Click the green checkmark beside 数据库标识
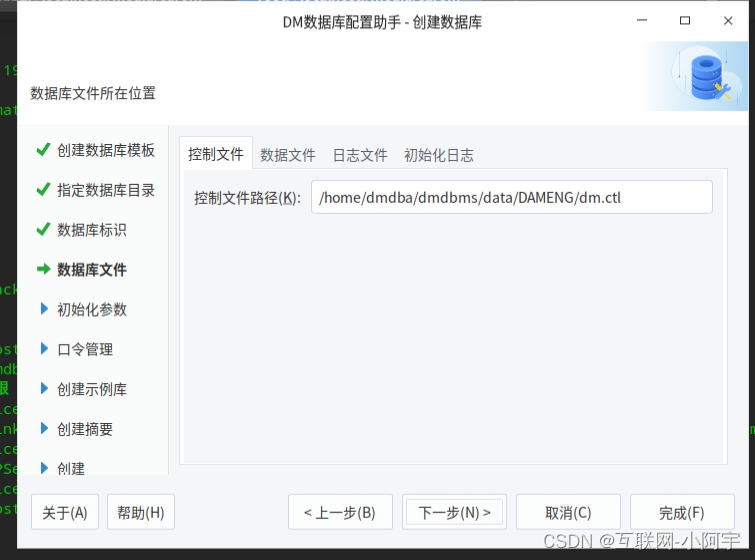The image size is (755, 560). point(43,229)
